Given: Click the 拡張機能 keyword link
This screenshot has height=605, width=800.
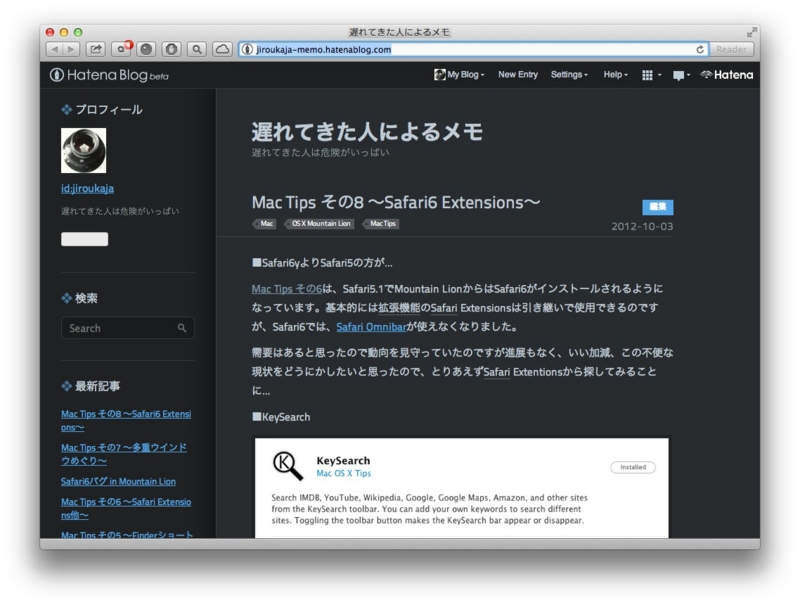Looking at the screenshot, I should [399, 308].
